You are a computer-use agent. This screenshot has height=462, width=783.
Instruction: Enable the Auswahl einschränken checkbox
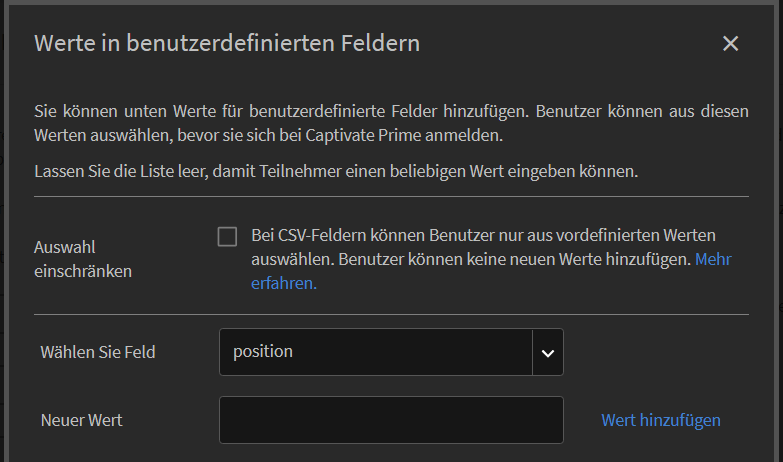[x=228, y=236]
